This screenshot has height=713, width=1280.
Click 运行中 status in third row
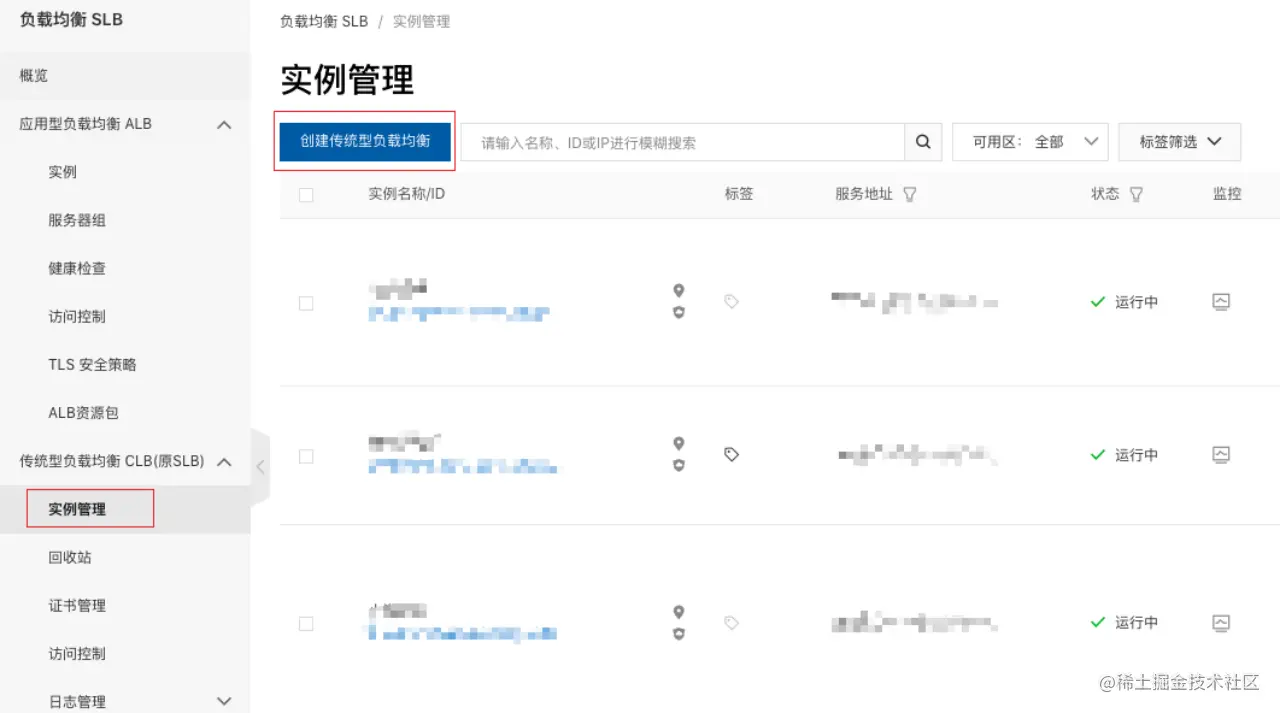(x=1136, y=623)
